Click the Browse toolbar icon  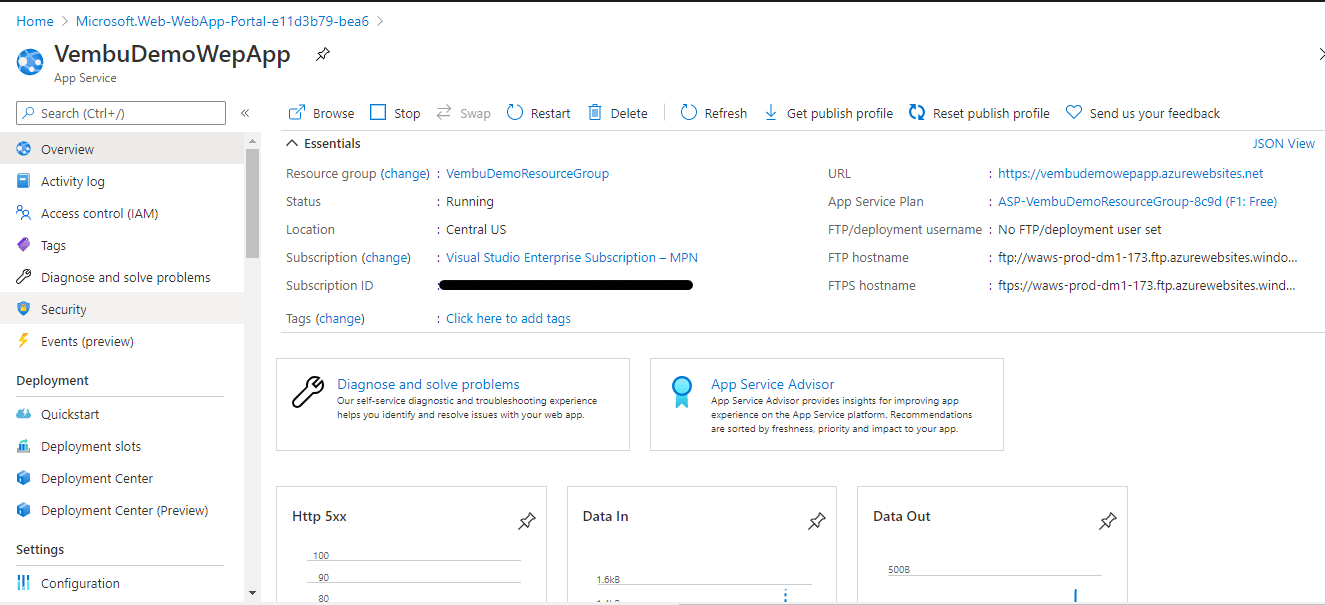tap(297, 113)
